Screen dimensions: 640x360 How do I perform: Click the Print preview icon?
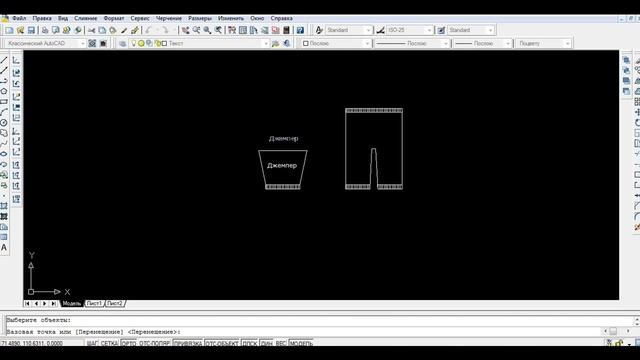click(x=56, y=30)
